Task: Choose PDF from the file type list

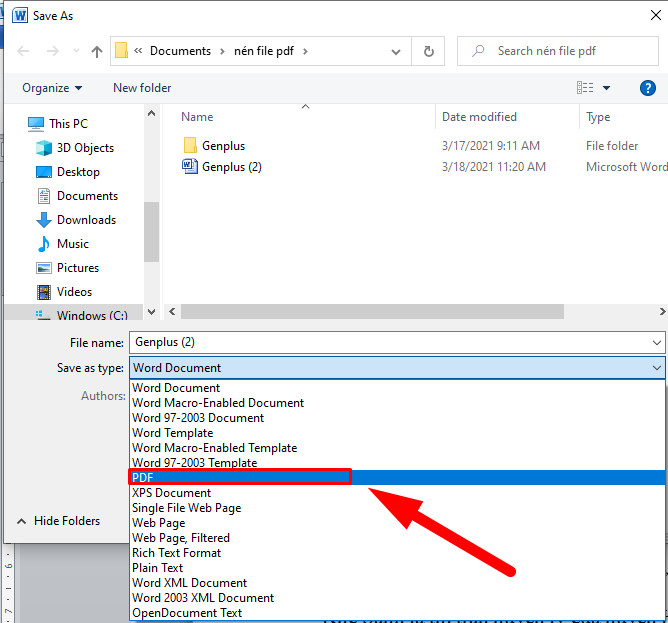Action: 240,478
